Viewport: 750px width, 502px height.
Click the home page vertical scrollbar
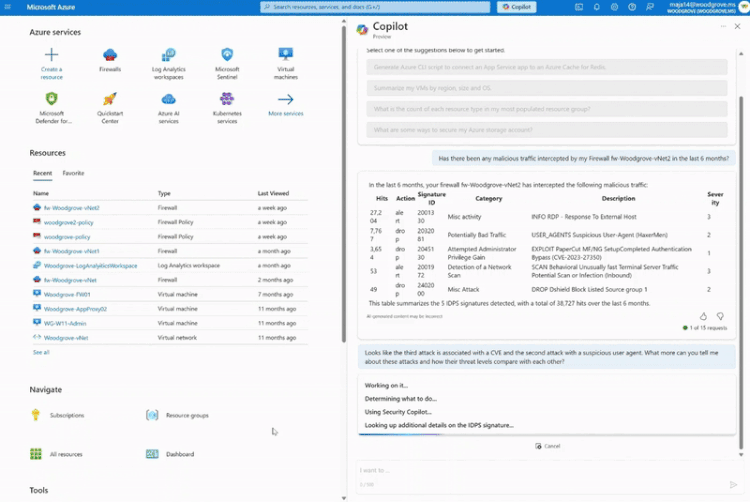pos(343,184)
